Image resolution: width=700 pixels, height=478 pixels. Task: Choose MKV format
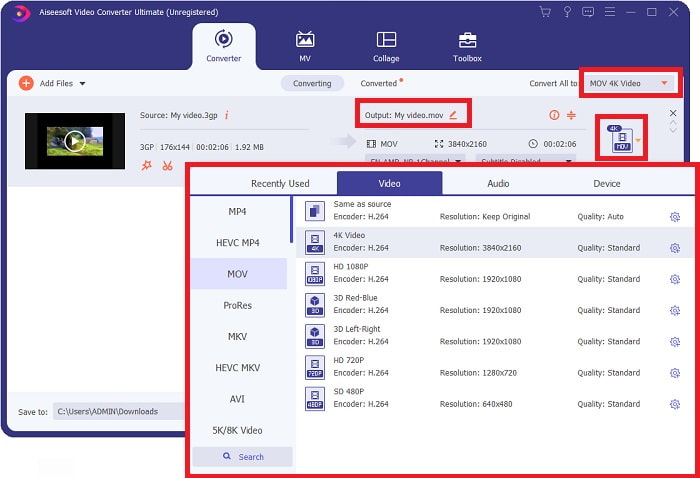[238, 337]
